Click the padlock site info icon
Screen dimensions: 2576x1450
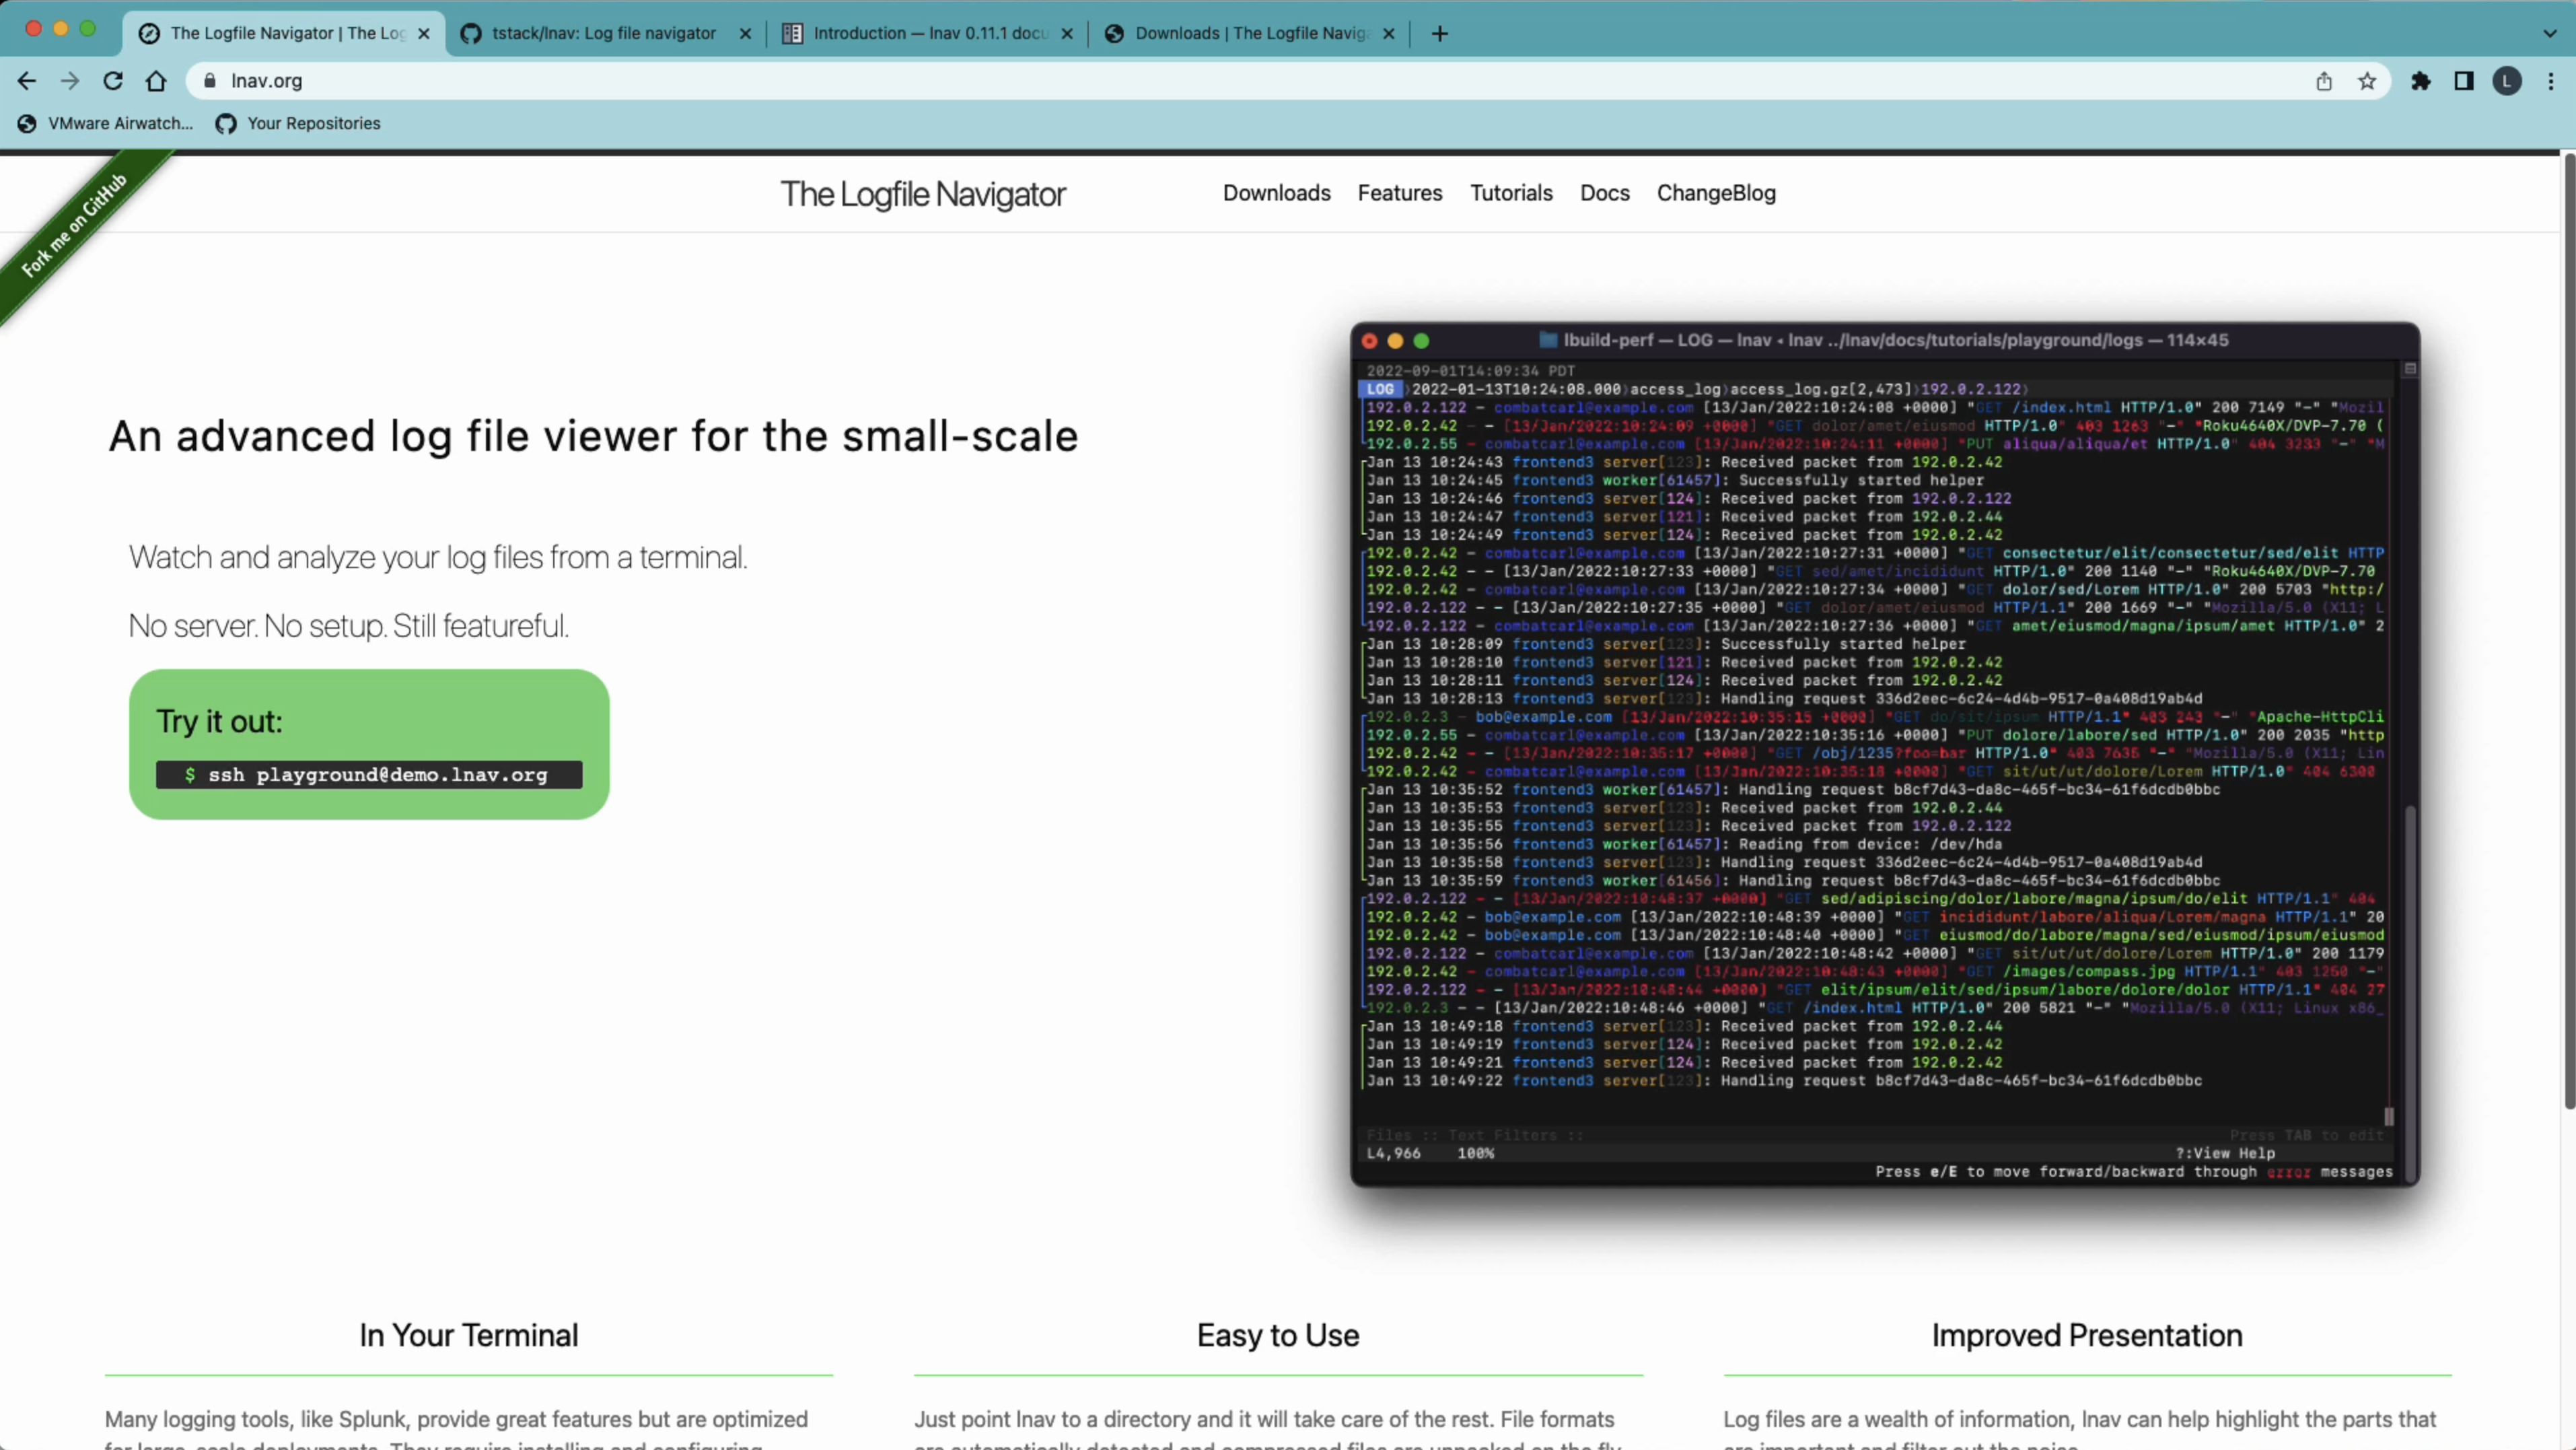point(210,81)
